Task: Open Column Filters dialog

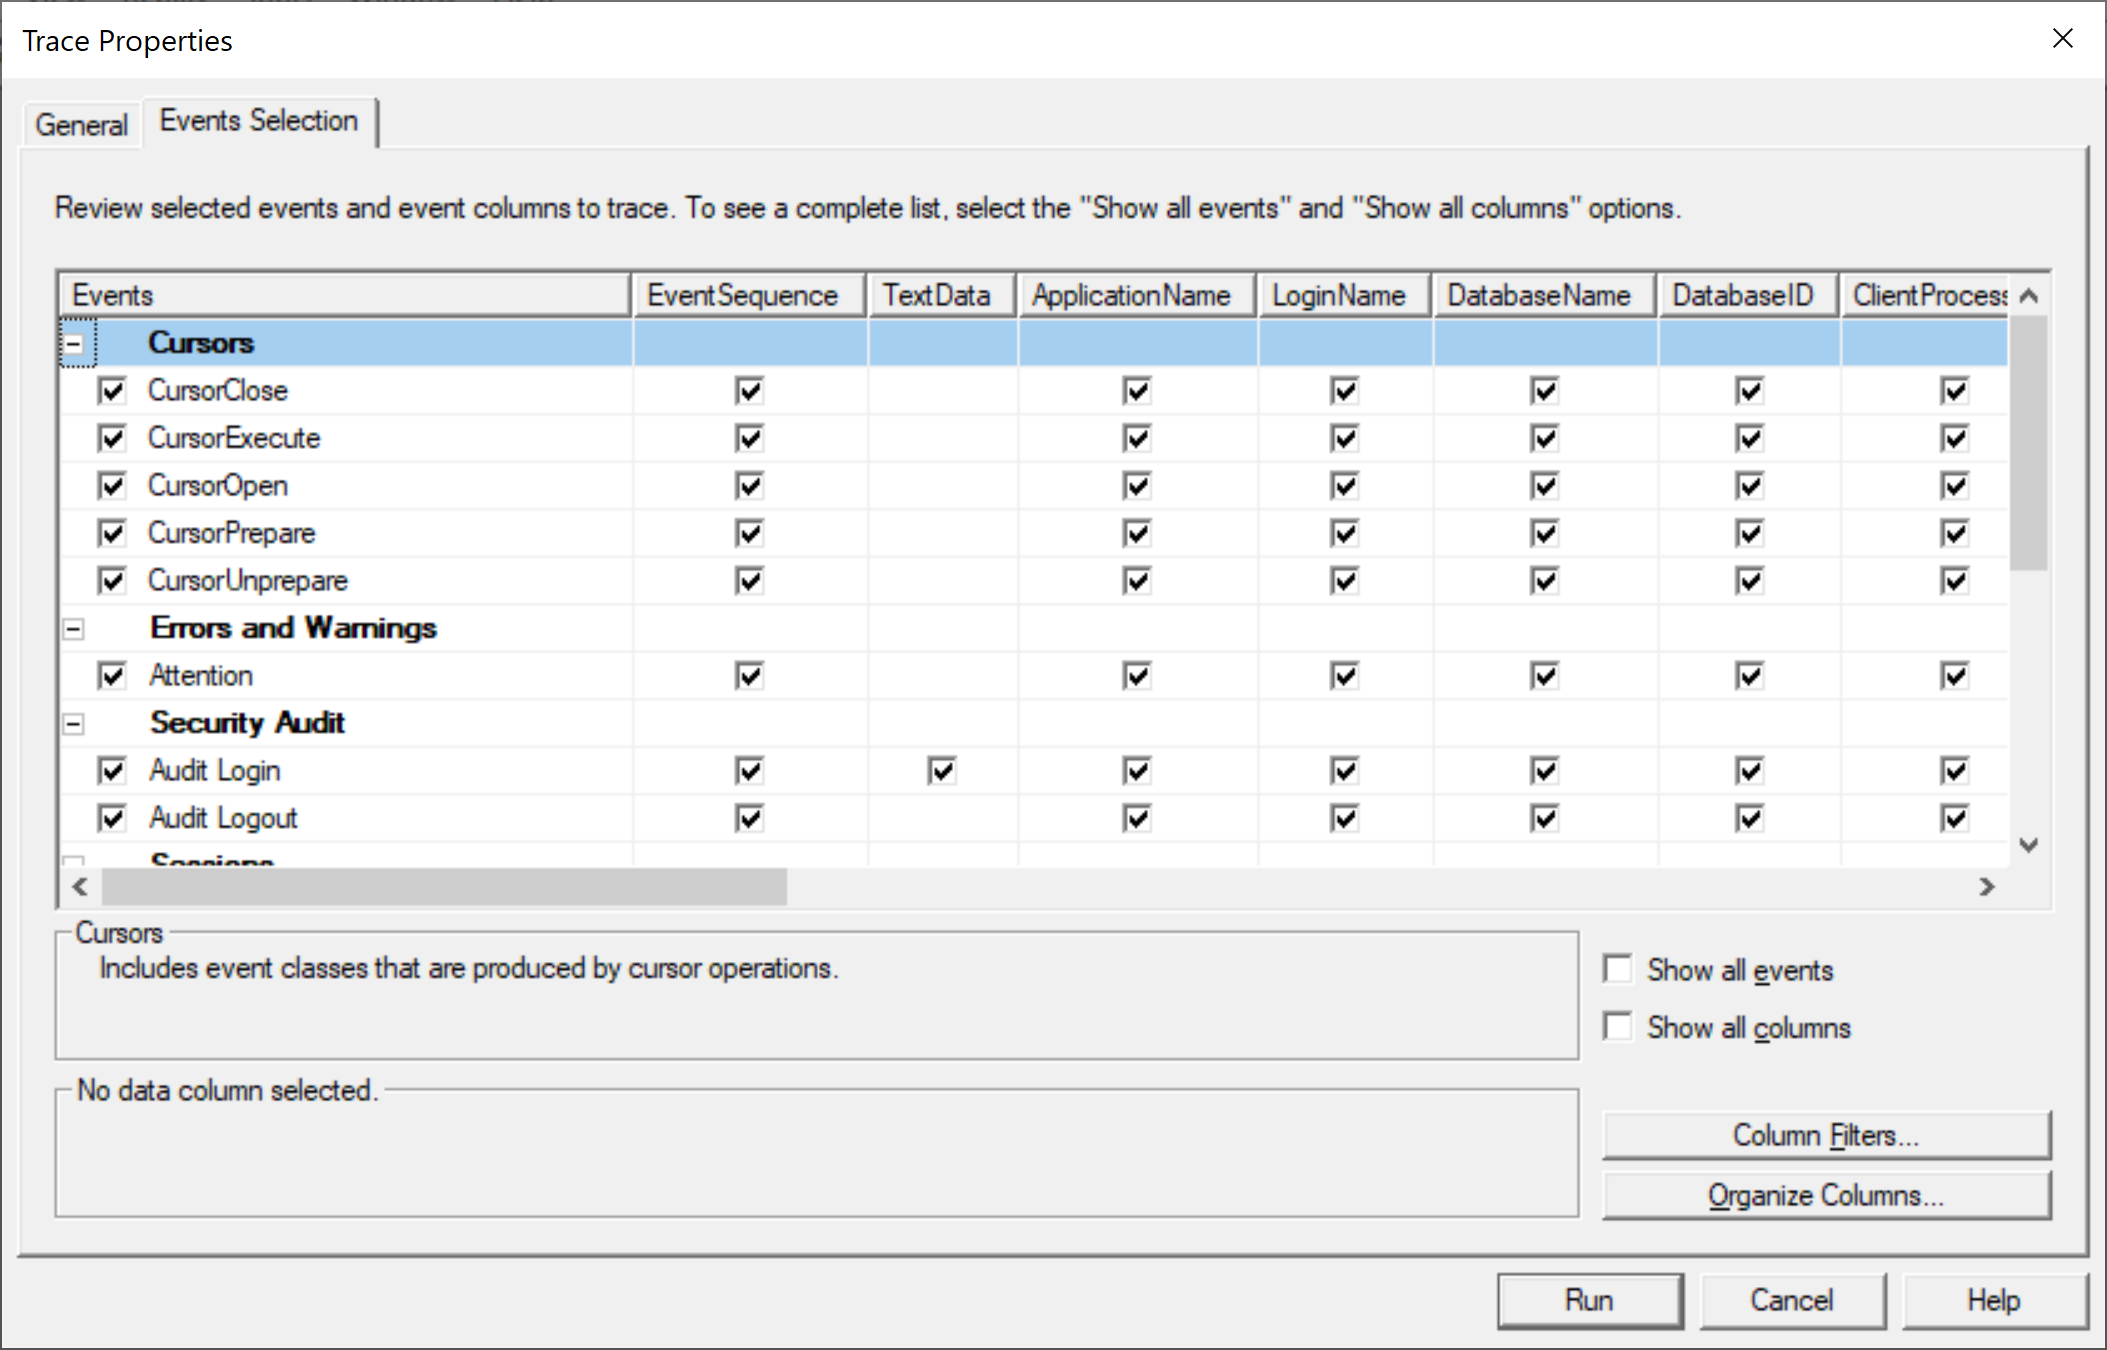Action: [x=1825, y=1136]
